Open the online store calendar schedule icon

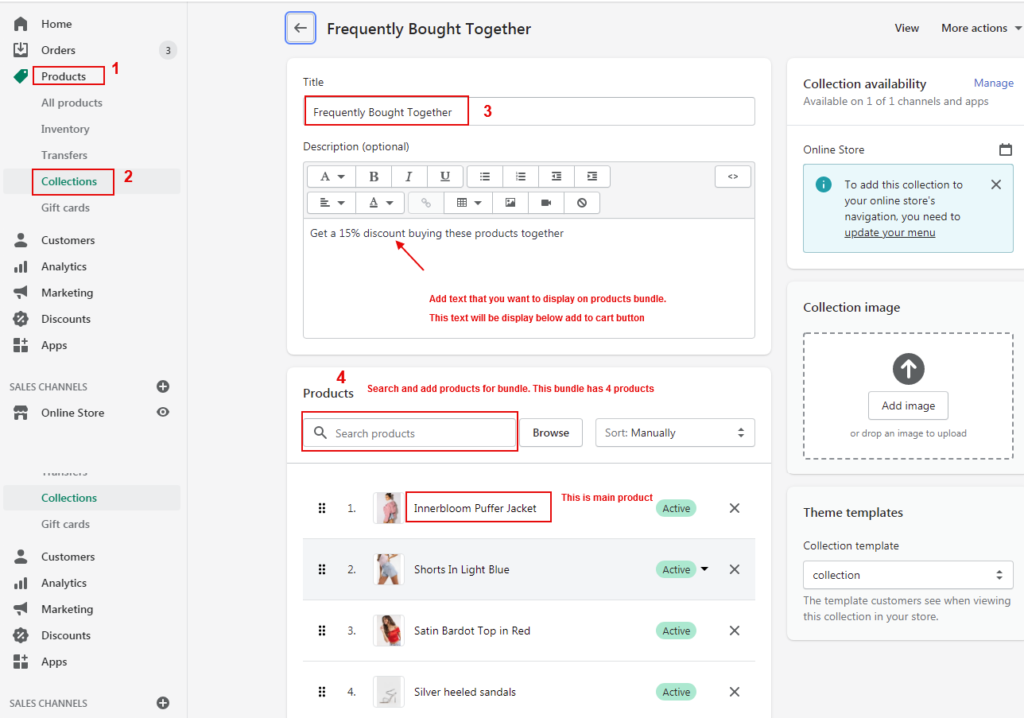pyautogui.click(x=1005, y=150)
